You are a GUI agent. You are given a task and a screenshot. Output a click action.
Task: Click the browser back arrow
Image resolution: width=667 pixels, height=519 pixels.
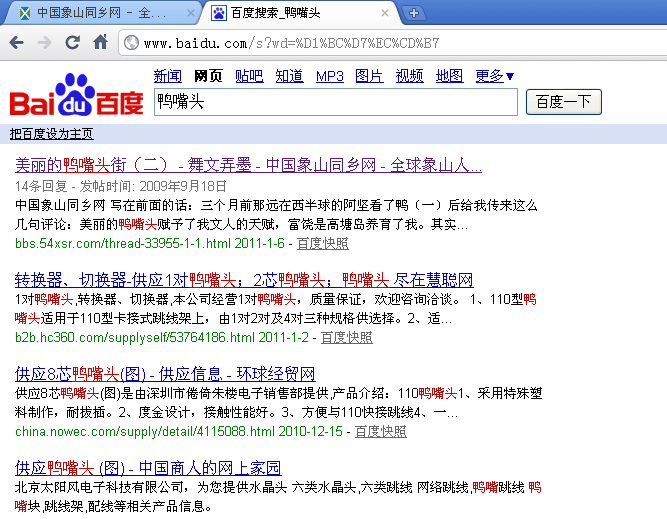click(16, 43)
